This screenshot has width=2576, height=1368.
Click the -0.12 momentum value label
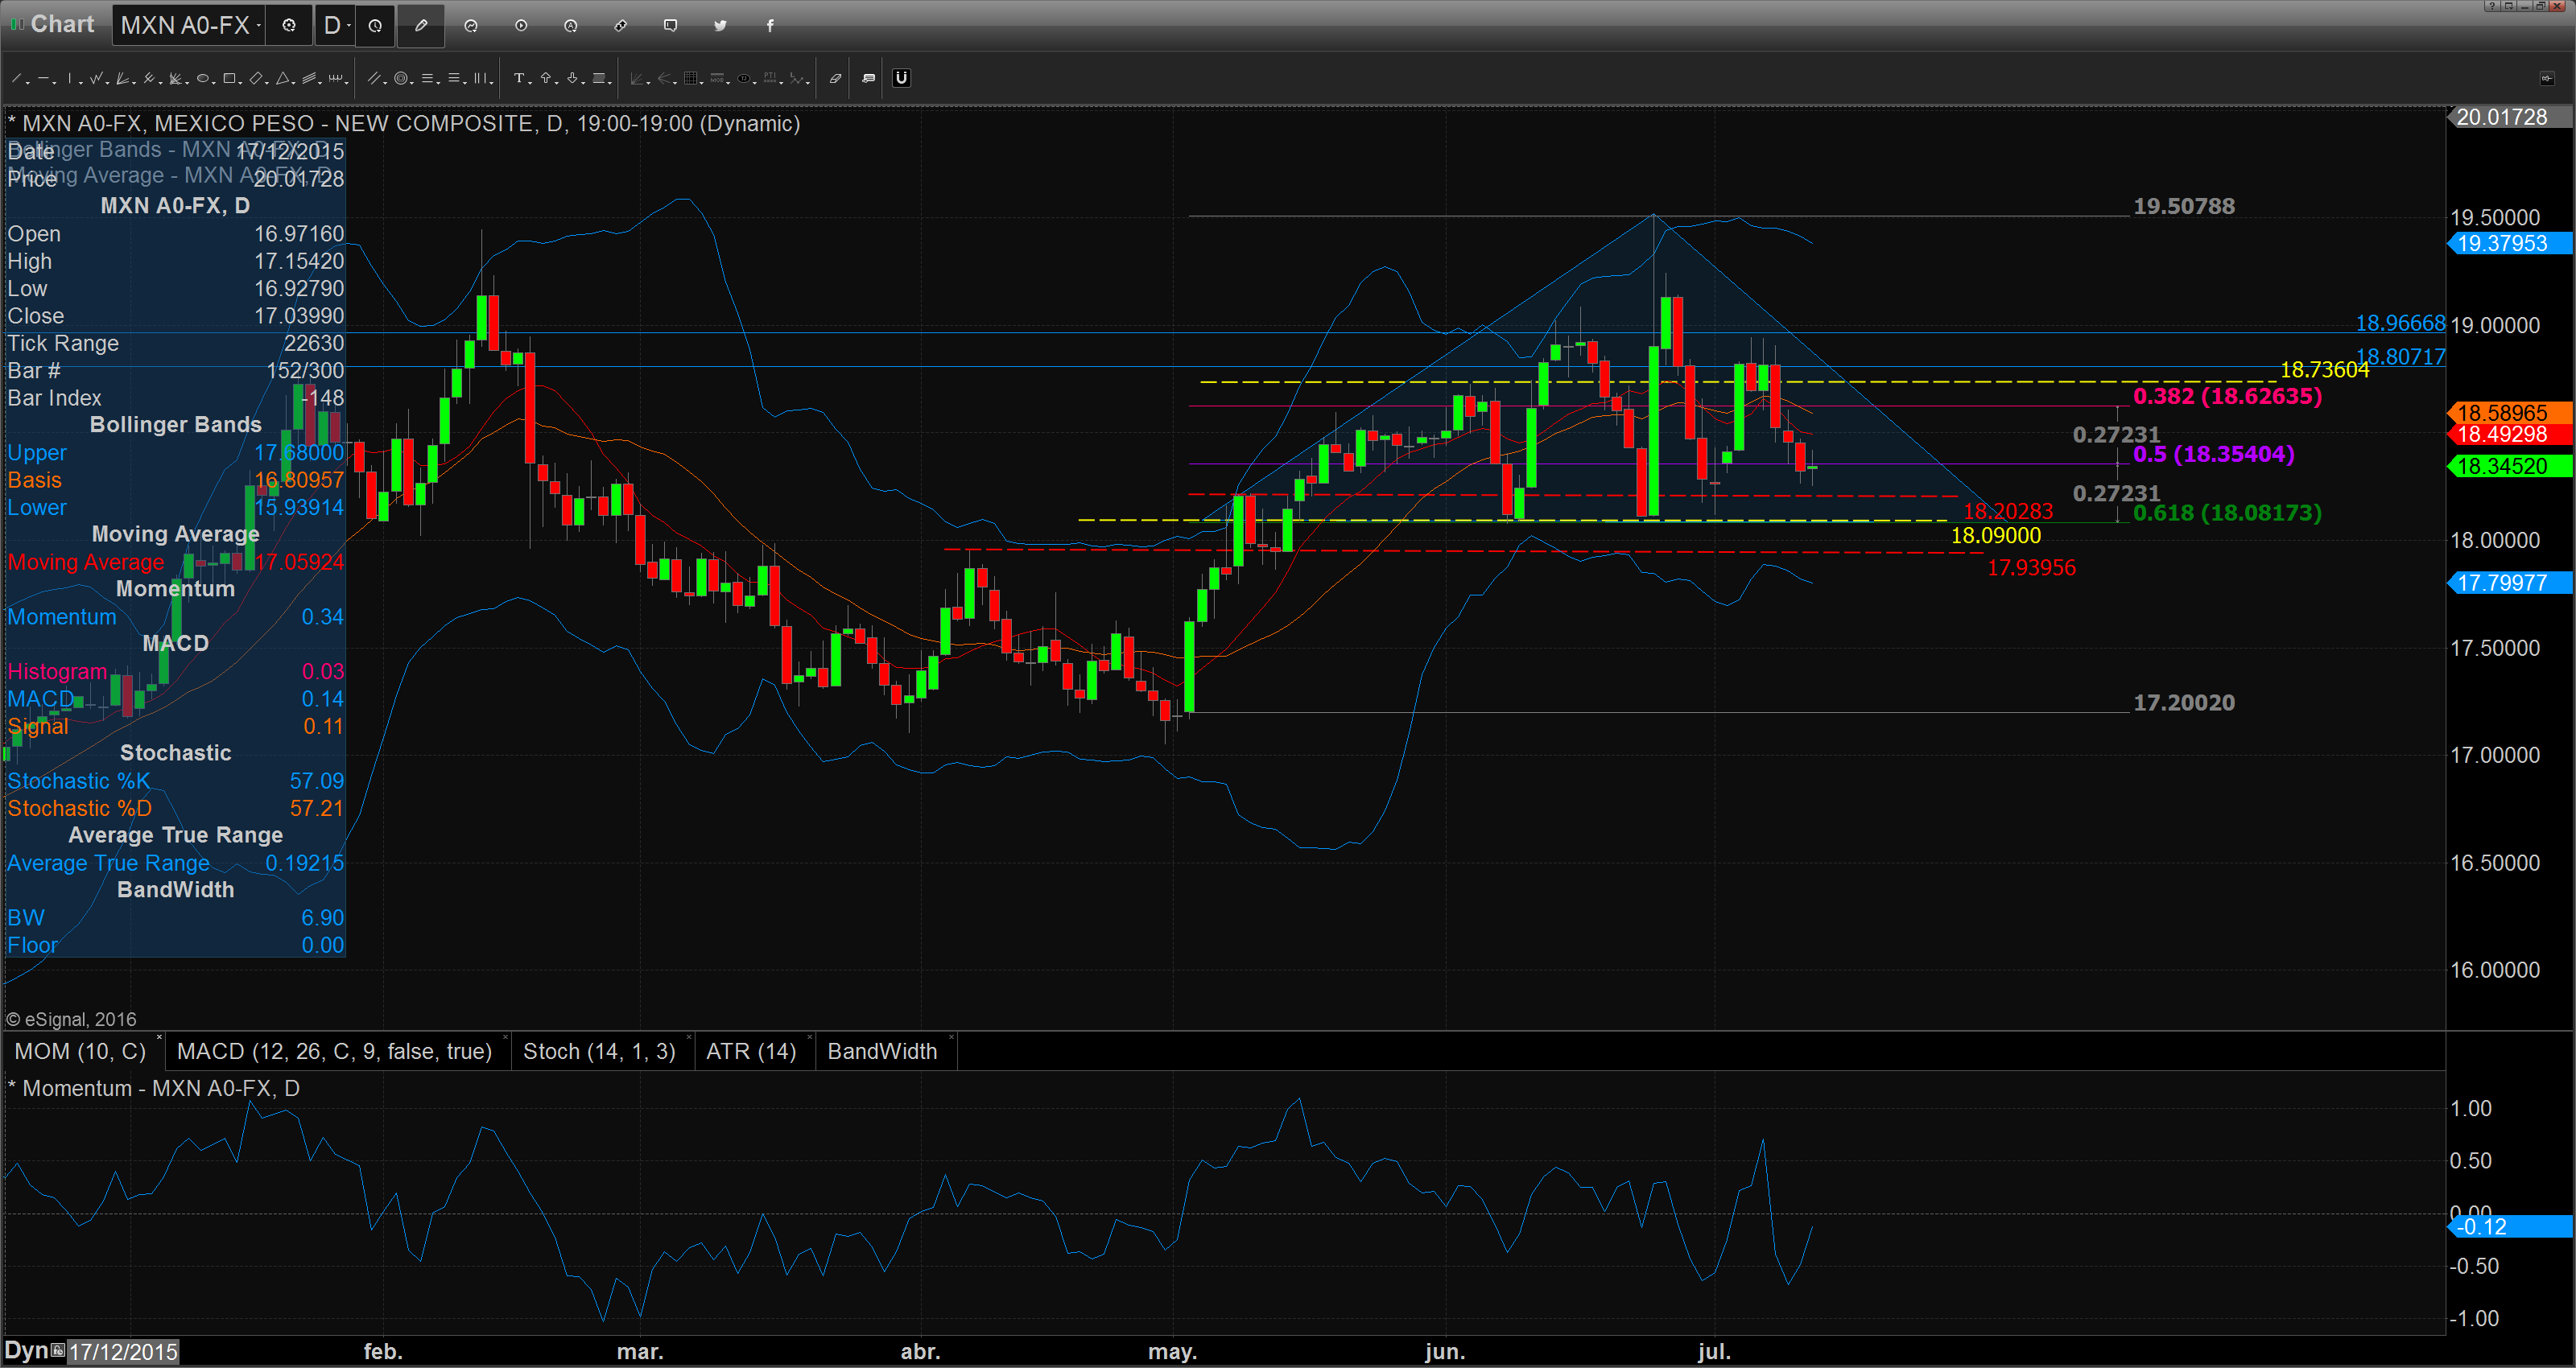coord(2510,1227)
